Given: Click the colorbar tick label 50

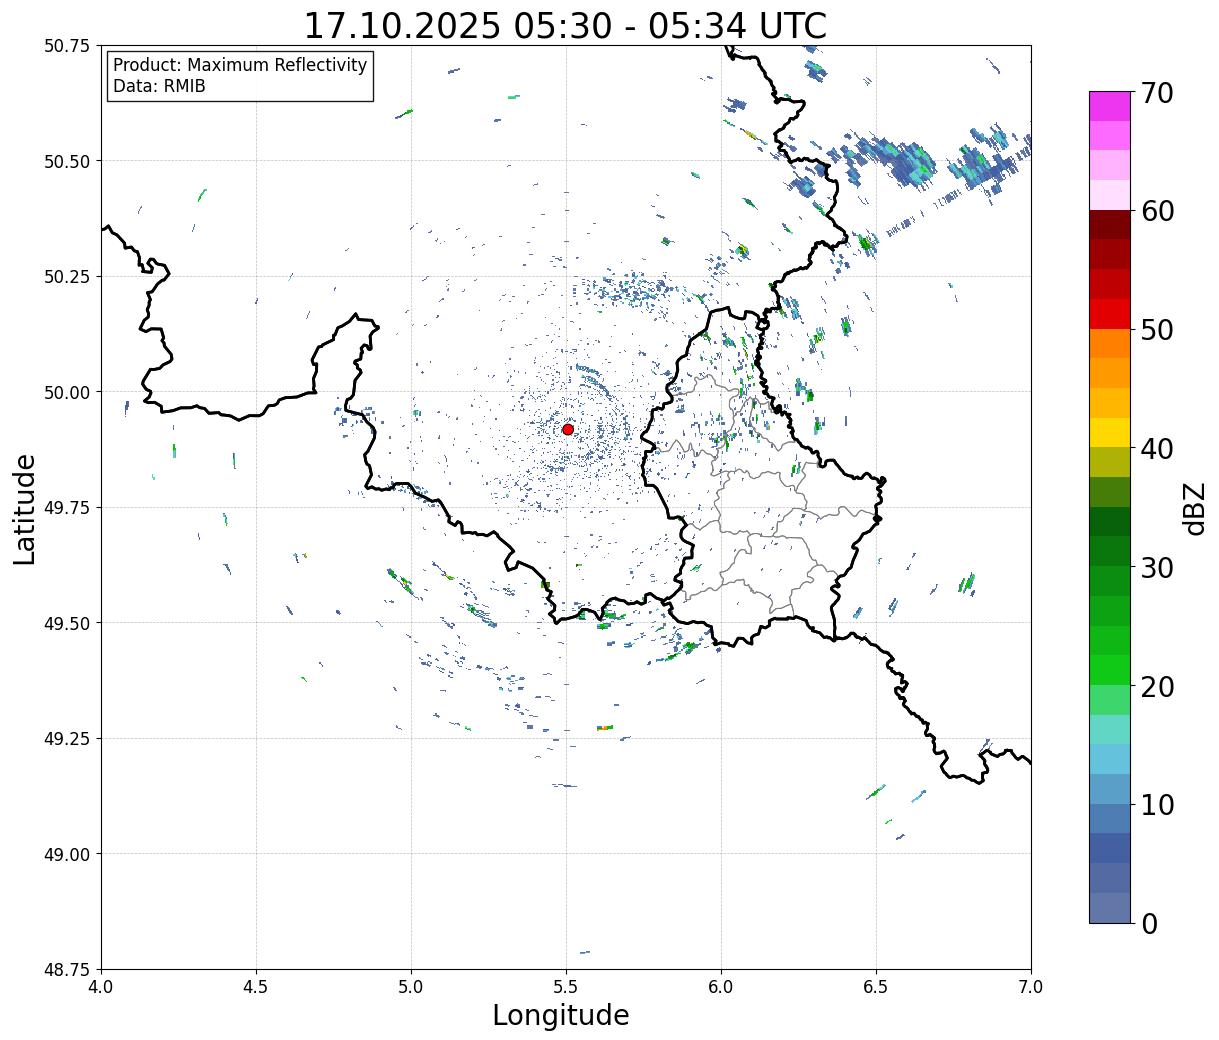Looking at the screenshot, I should point(1156,330).
